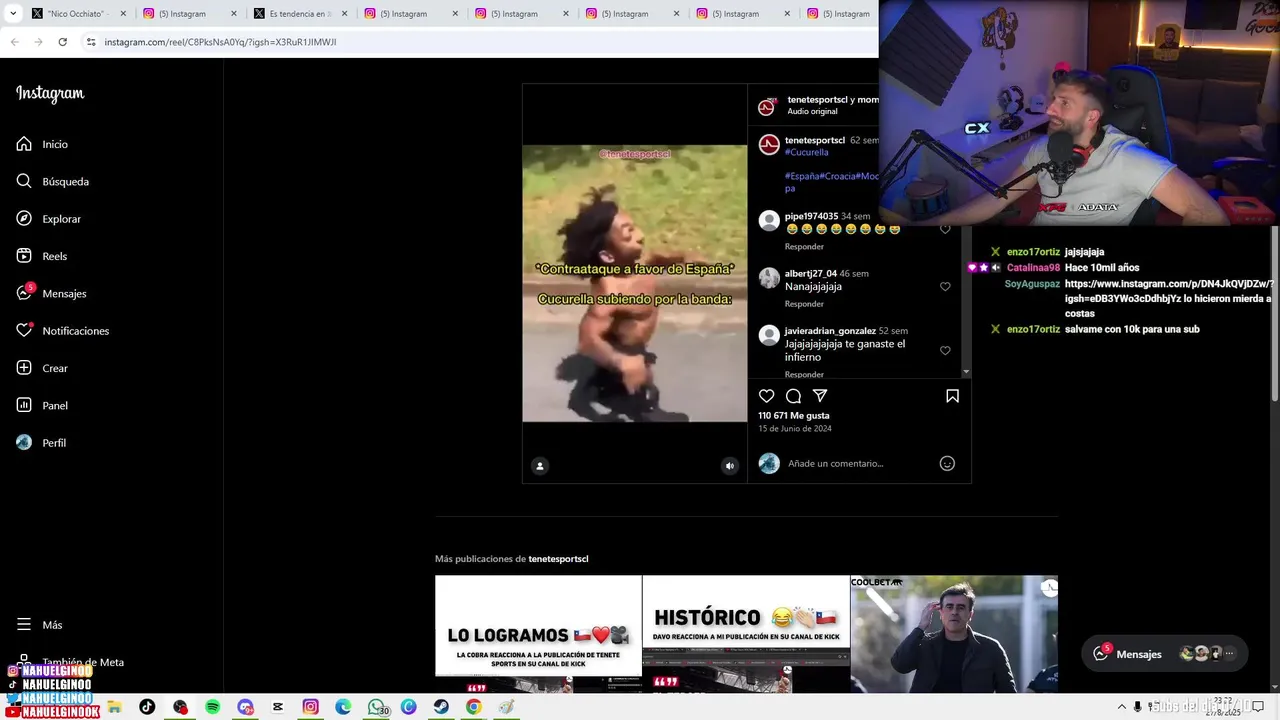The width and height of the screenshot is (1280, 720).
Task: Reload the Instagram page
Action: (x=62, y=42)
